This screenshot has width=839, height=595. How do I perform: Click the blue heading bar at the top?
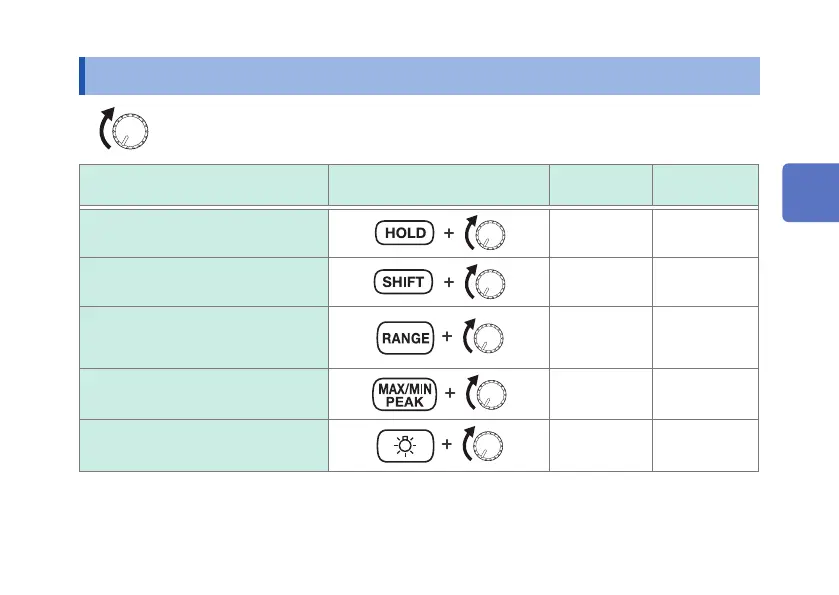pos(420,75)
